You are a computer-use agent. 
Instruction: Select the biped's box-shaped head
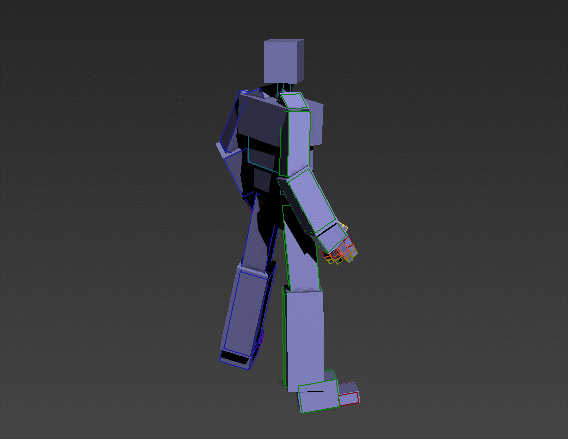[284, 61]
